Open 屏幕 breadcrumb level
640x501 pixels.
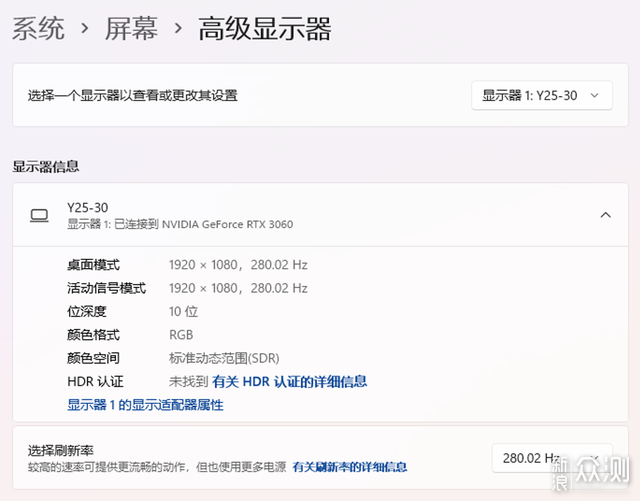tap(131, 29)
